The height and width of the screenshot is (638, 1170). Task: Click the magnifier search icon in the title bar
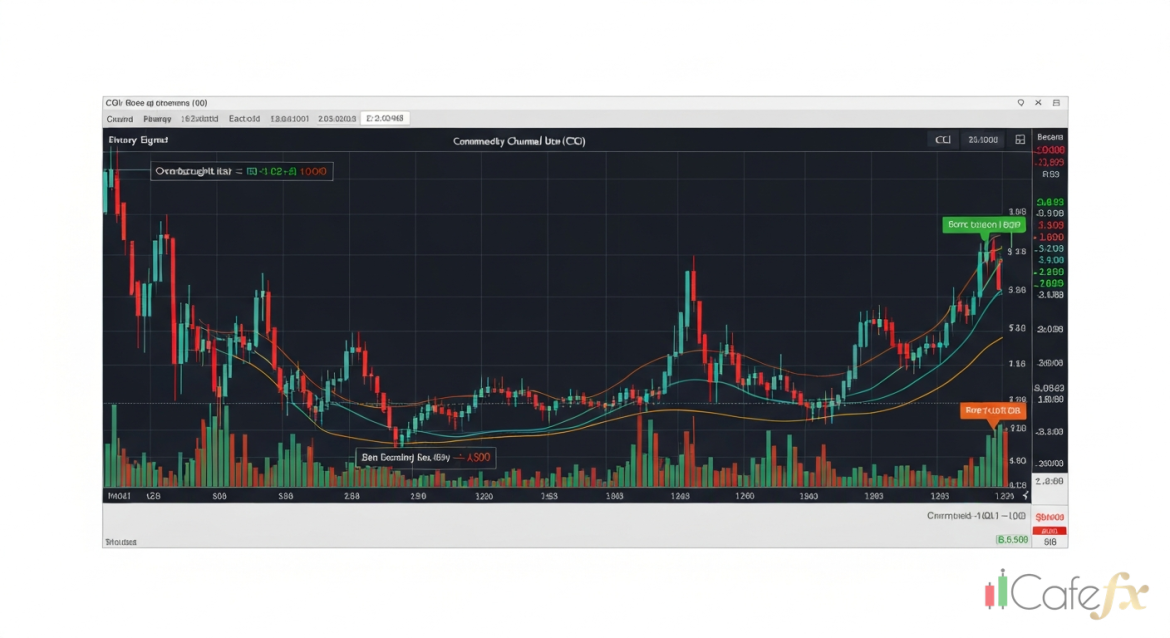pyautogui.click(x=1020, y=102)
